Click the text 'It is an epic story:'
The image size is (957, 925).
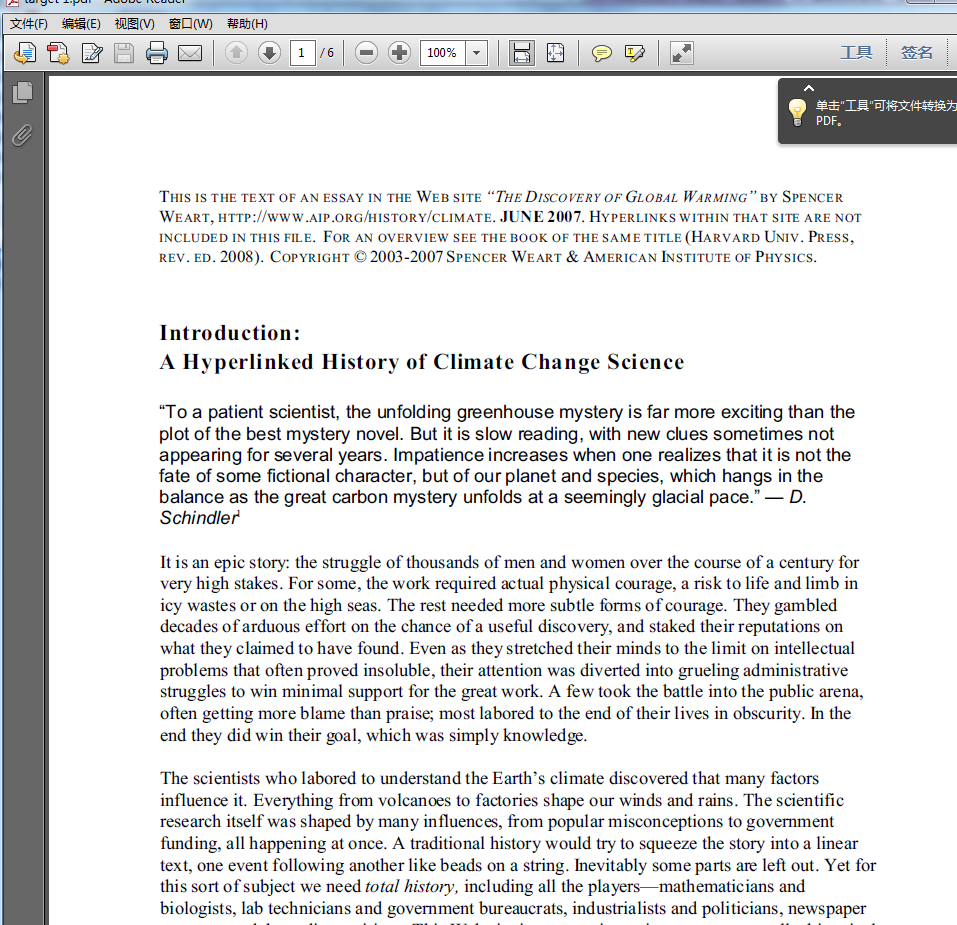225,563
